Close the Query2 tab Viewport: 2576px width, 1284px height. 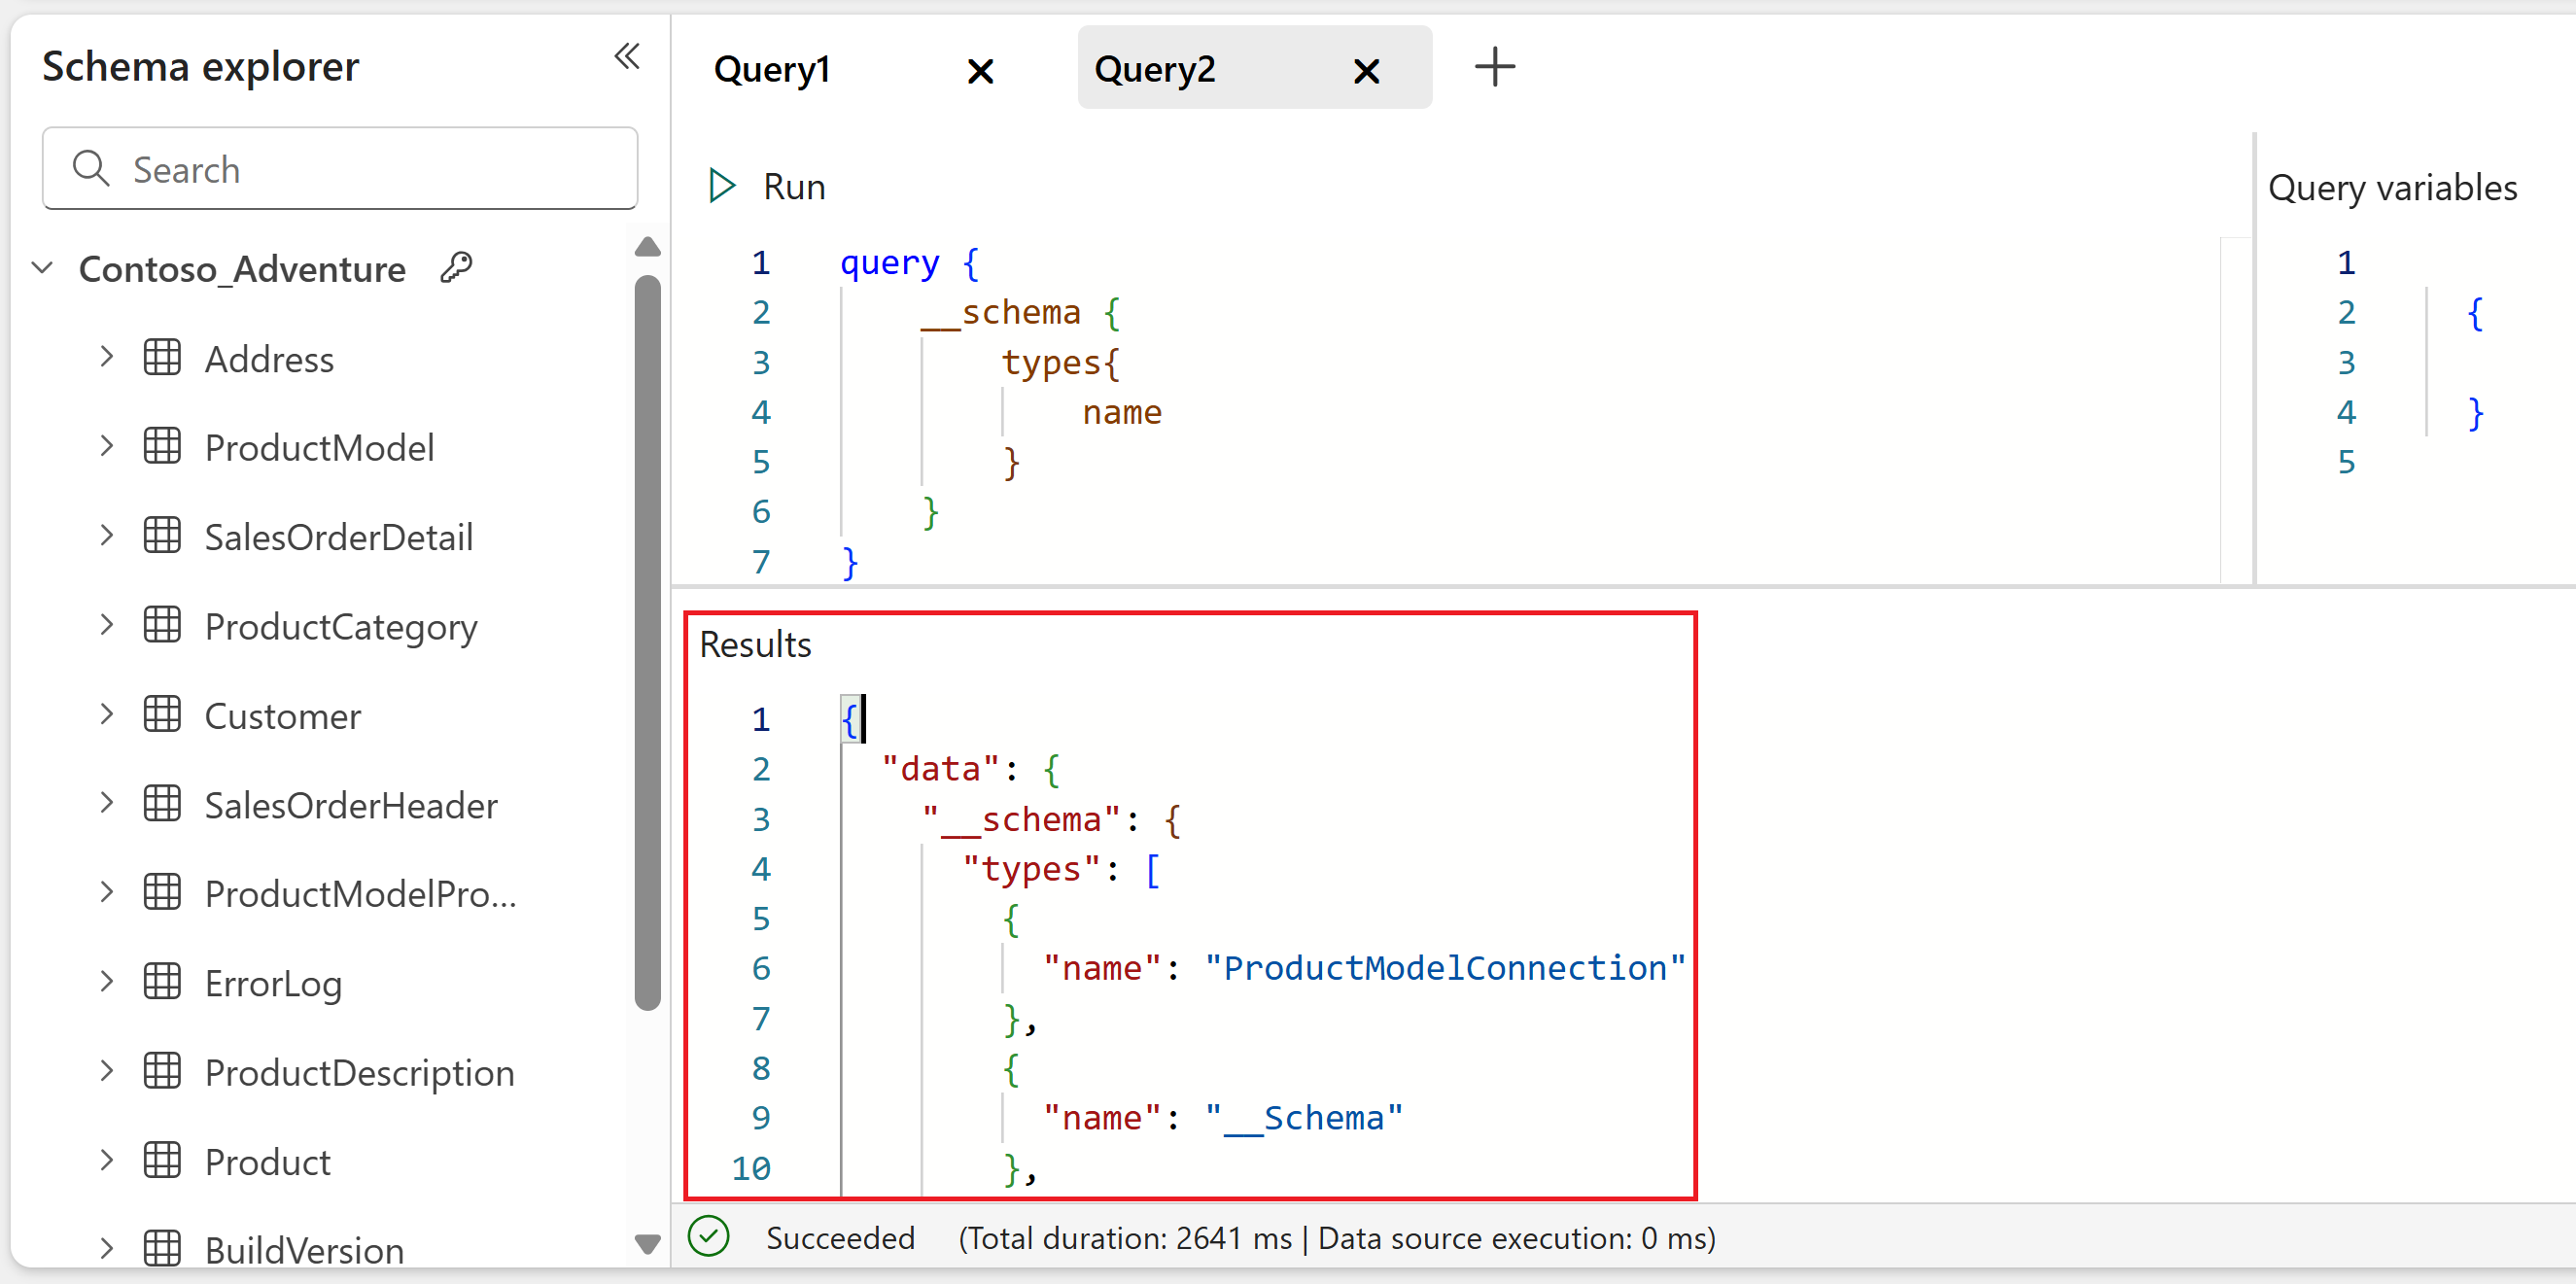click(1365, 71)
